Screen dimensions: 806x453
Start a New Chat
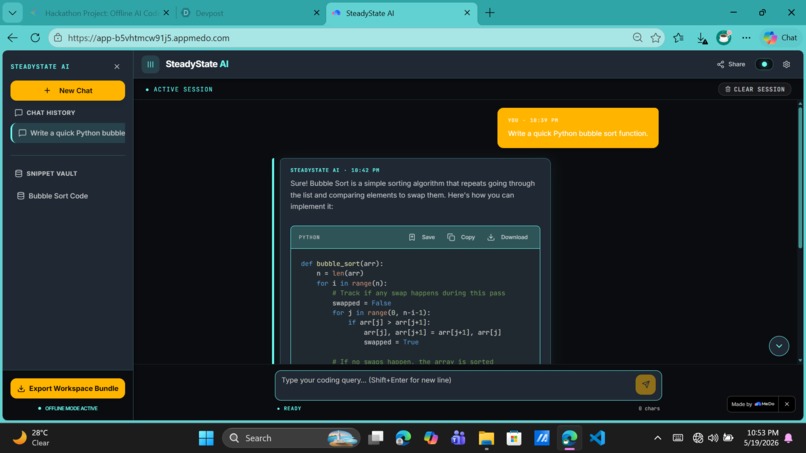pos(67,90)
